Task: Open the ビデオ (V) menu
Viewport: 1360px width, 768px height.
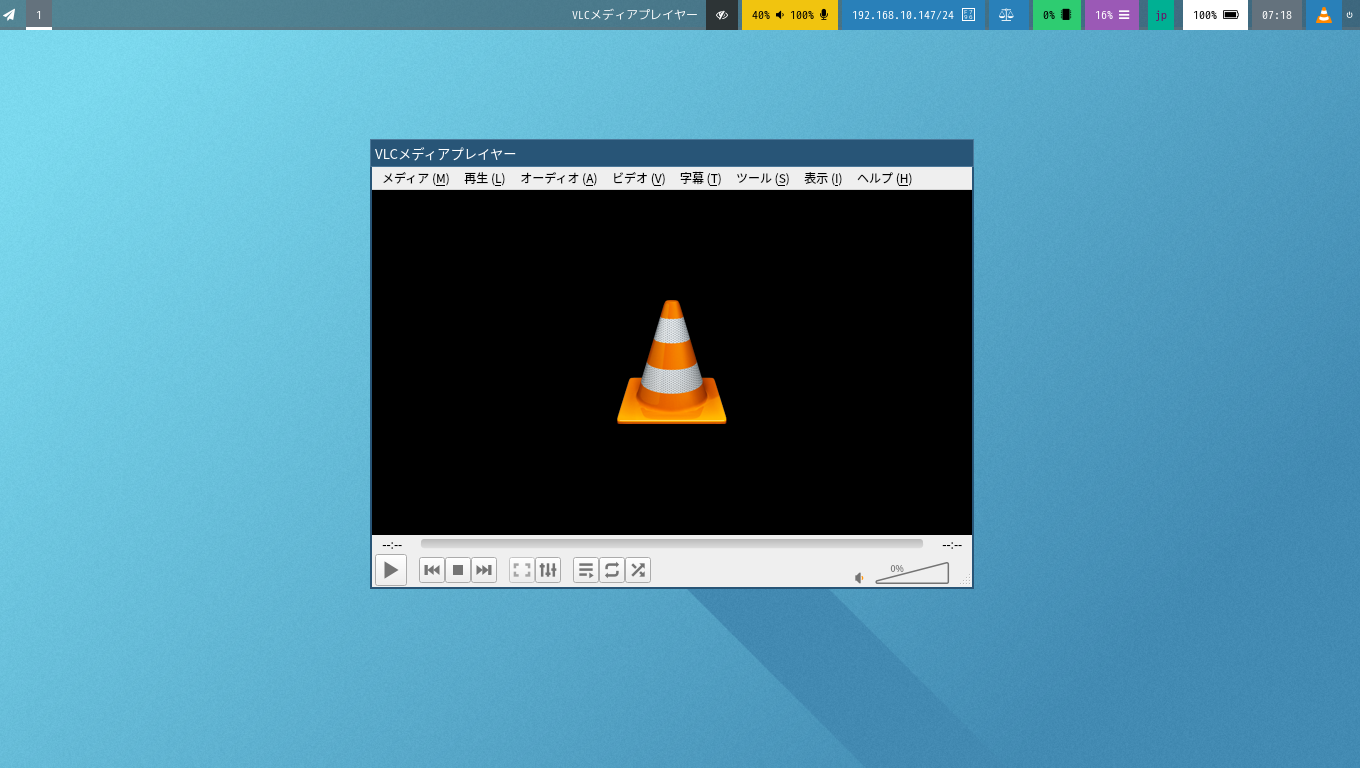Action: coord(639,179)
